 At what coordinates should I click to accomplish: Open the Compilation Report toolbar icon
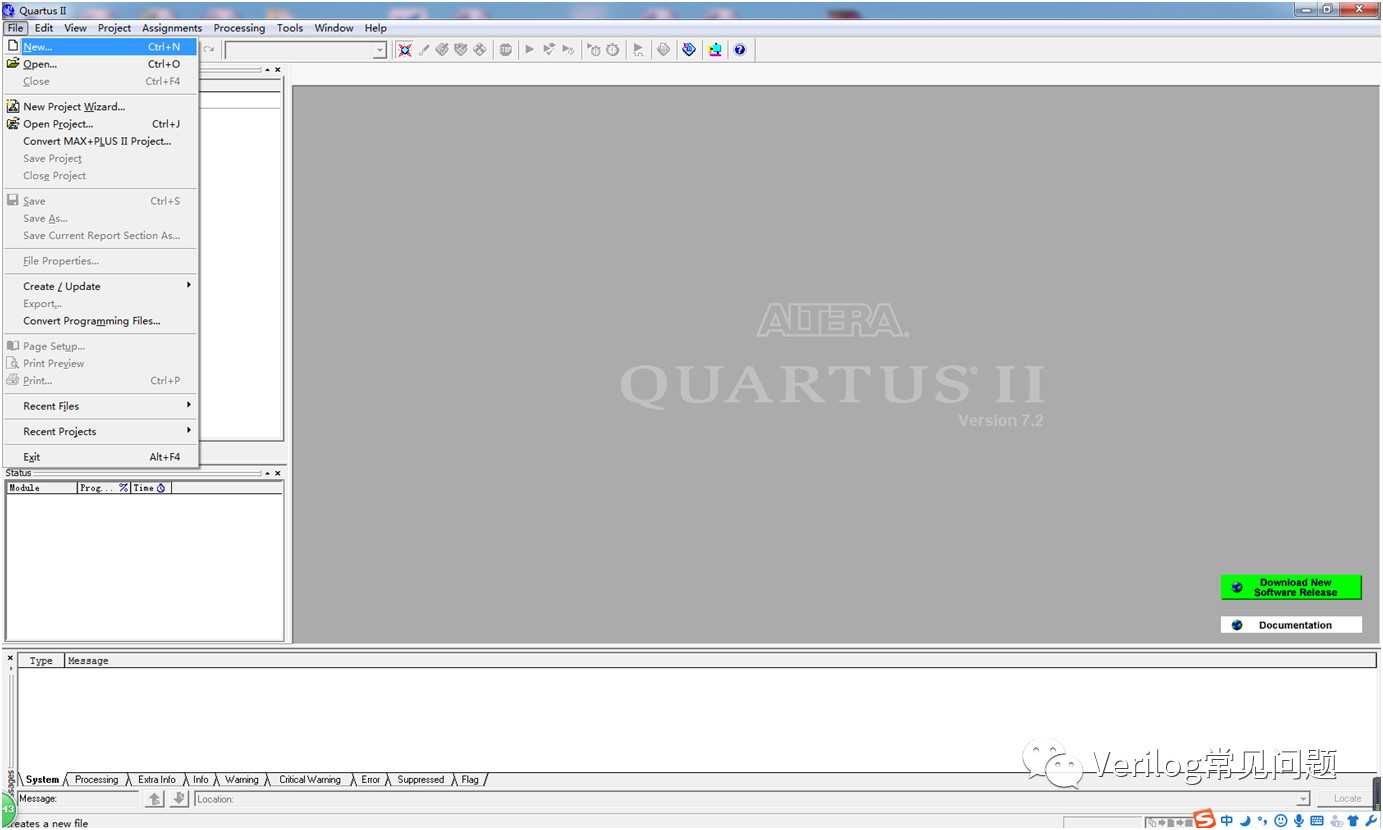click(663, 50)
